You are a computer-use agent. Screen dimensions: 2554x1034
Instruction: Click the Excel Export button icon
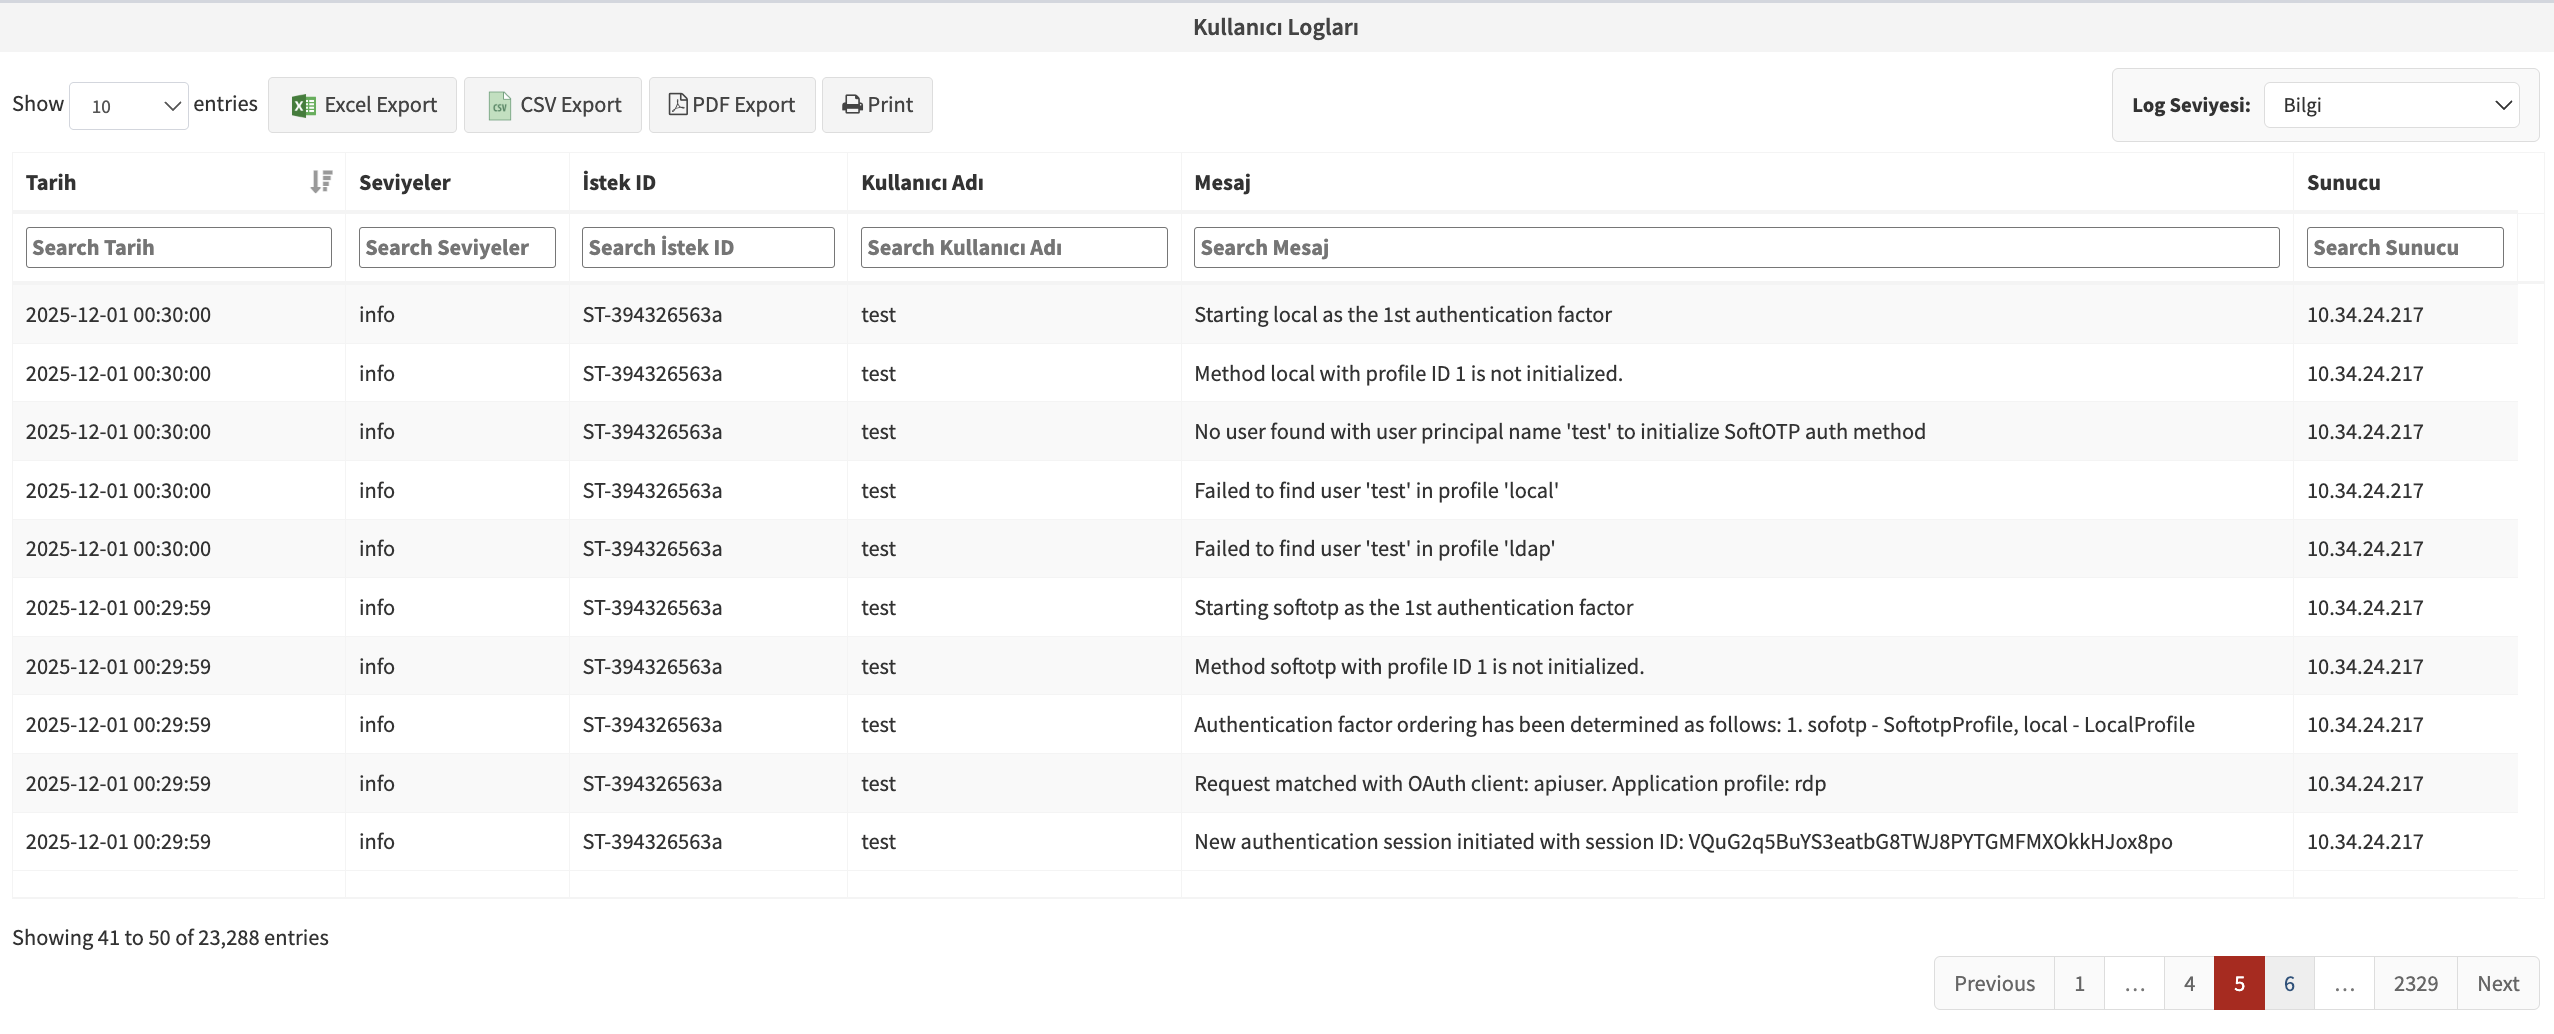point(303,105)
